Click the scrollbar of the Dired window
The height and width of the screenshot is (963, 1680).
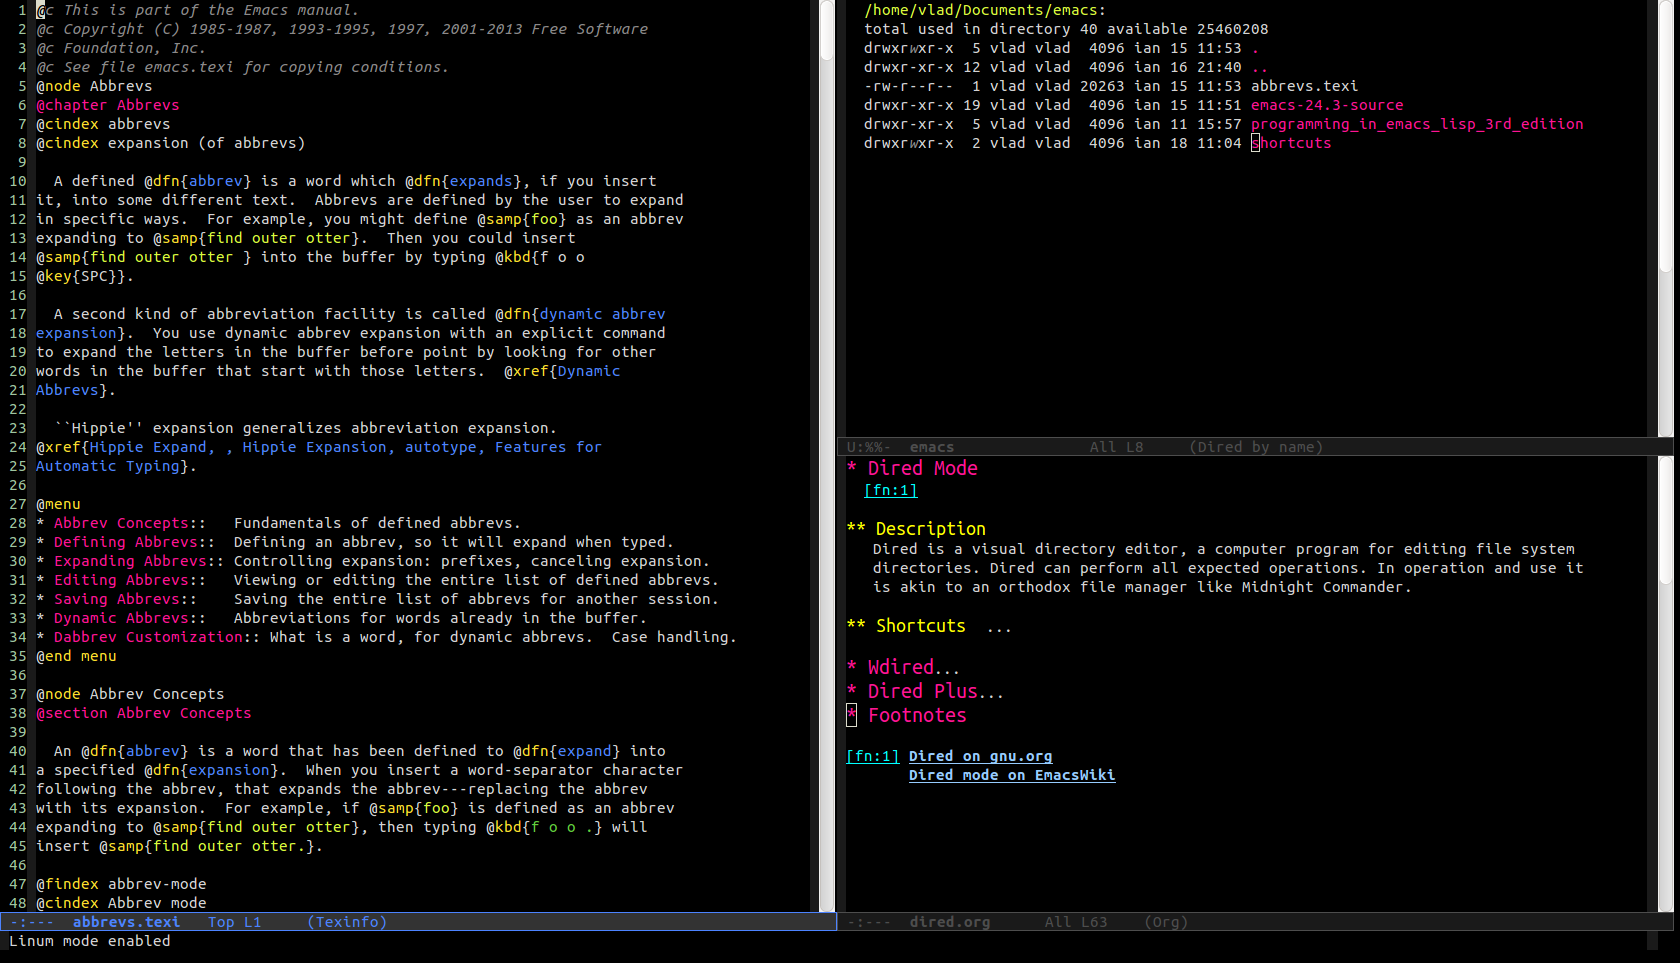click(x=1666, y=218)
